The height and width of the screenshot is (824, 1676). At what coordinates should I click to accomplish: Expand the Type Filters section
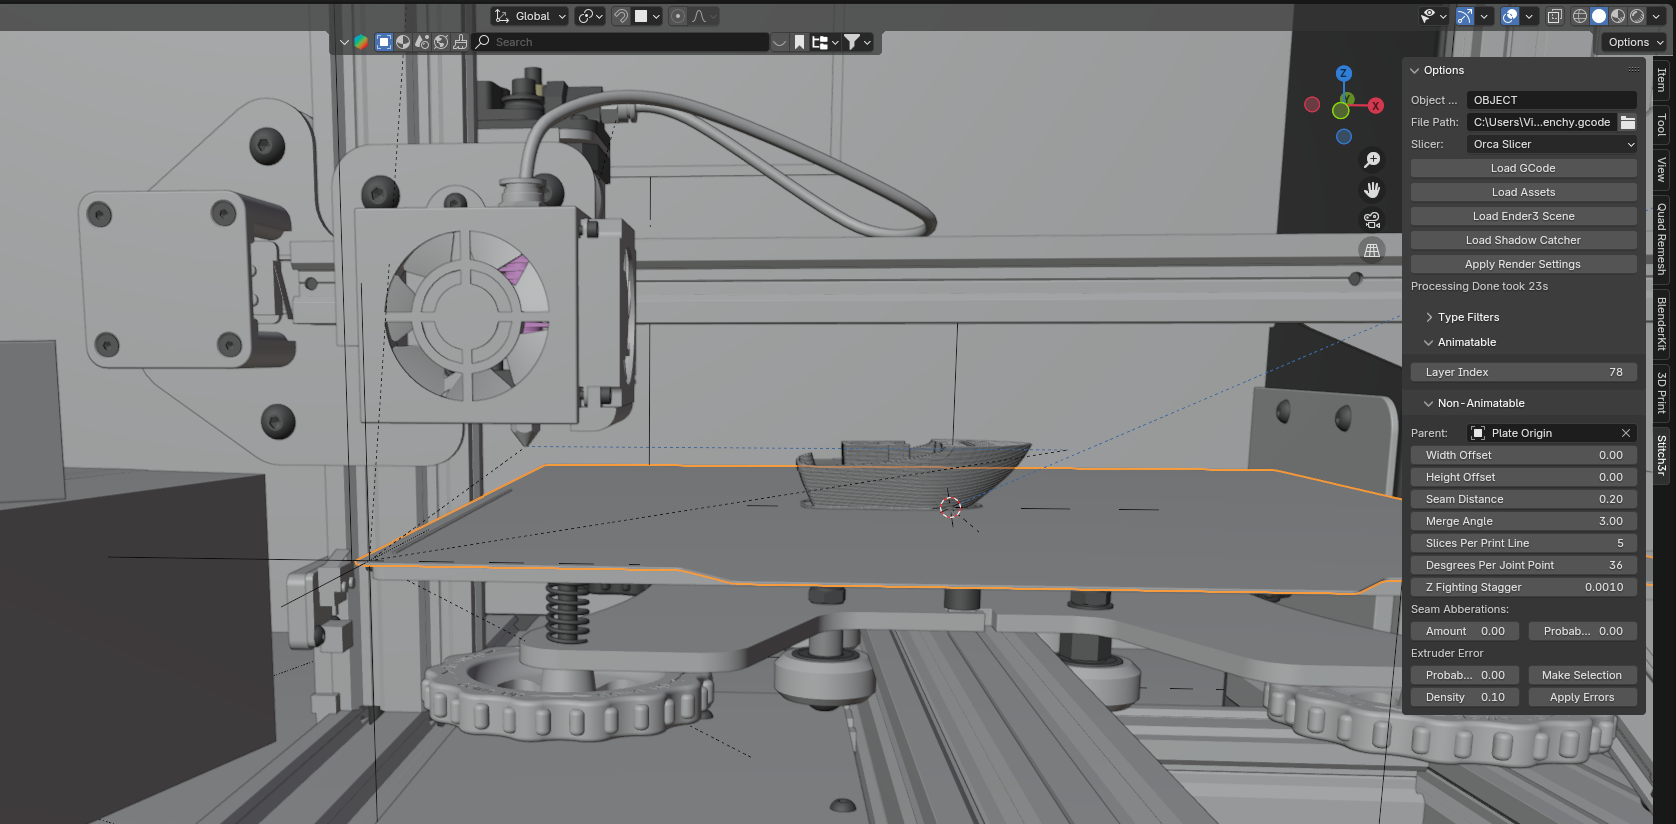click(x=1468, y=317)
